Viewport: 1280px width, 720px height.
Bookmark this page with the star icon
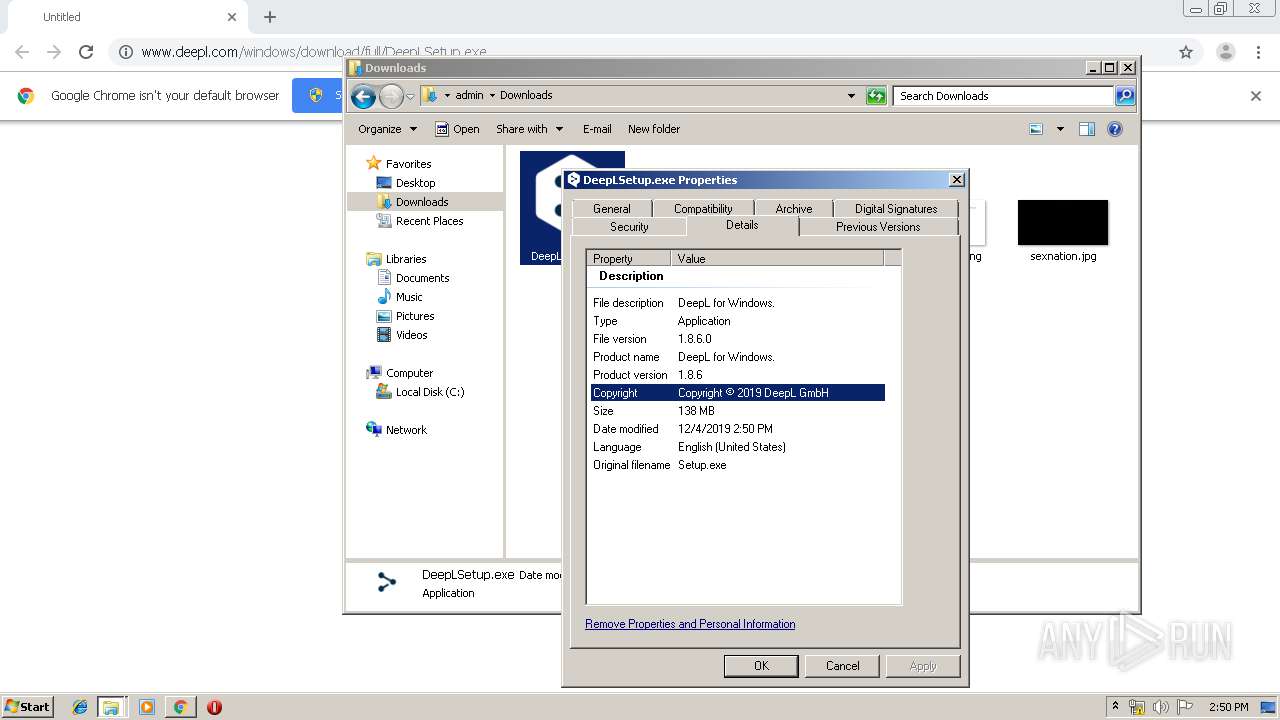pyautogui.click(x=1186, y=52)
